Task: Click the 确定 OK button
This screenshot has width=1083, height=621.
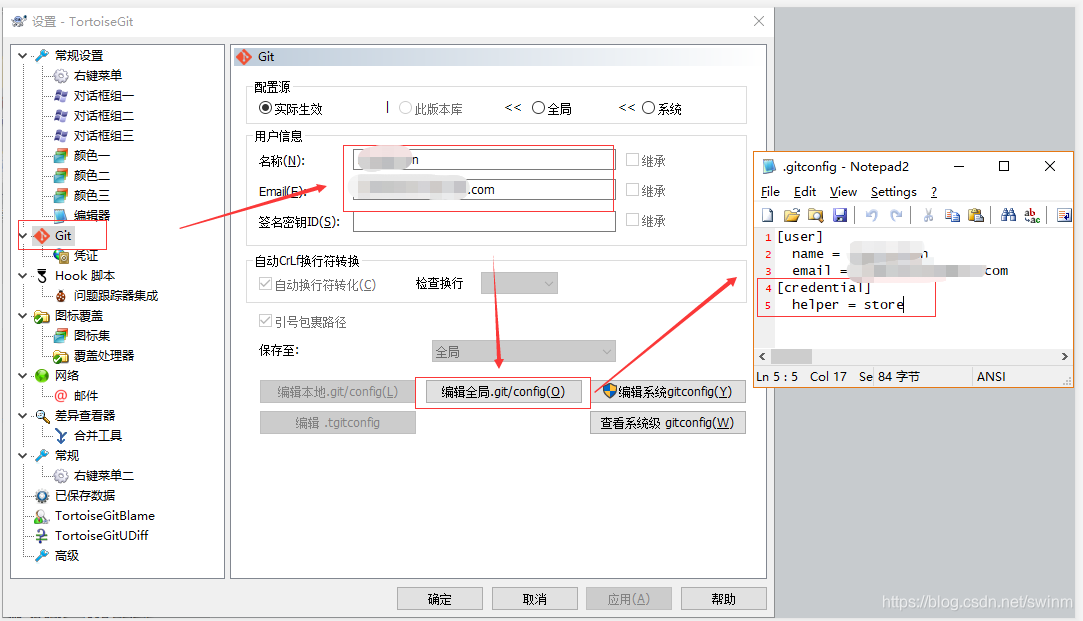Action: 440,599
